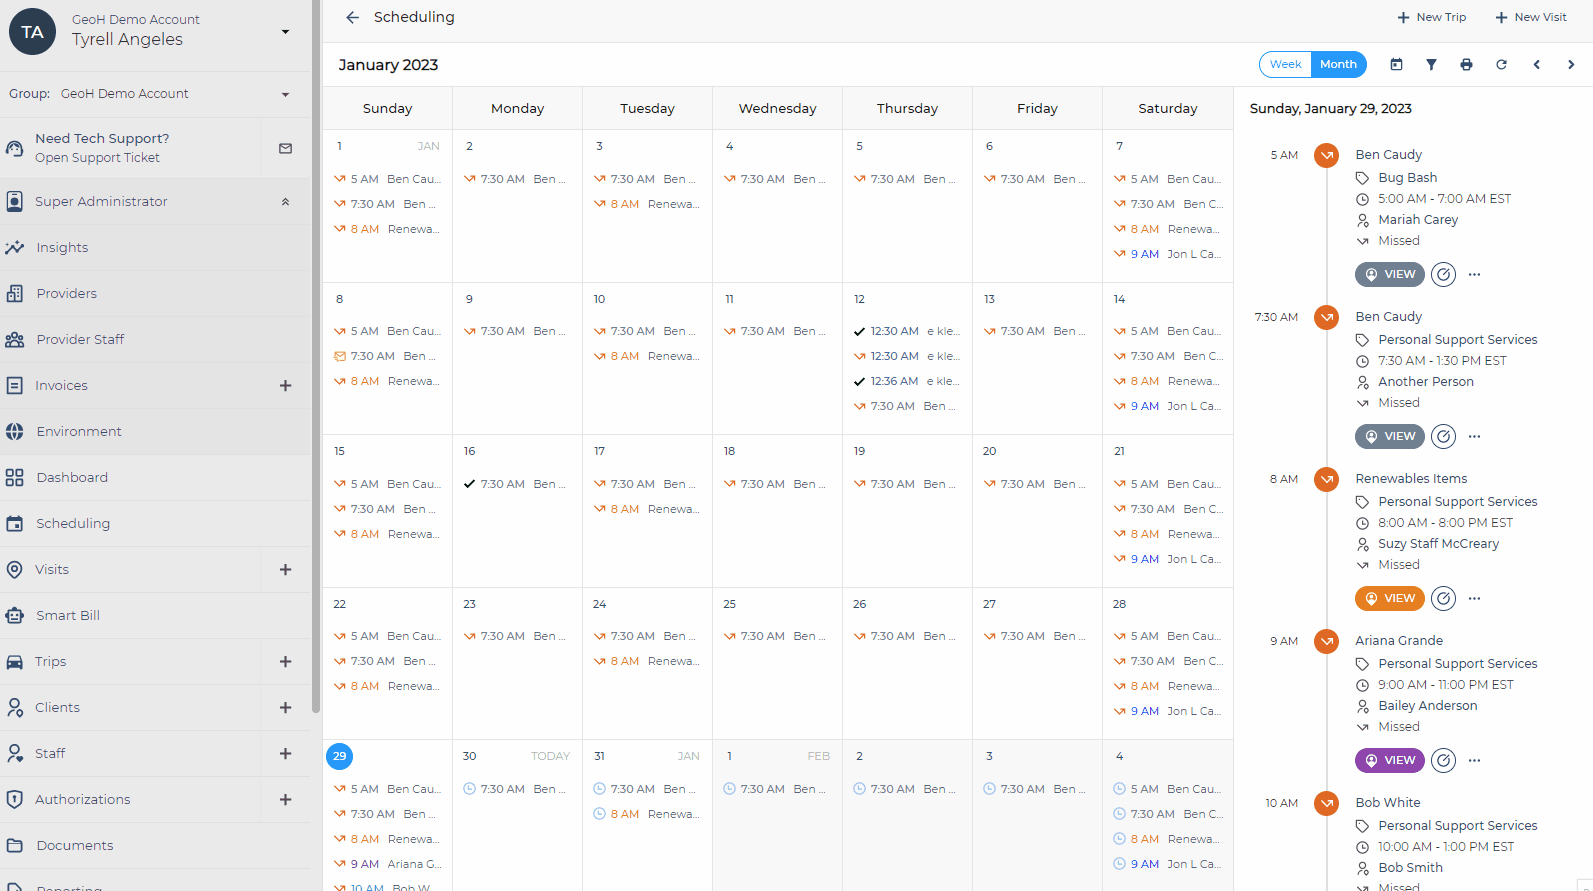
Task: Open support ticket envelope icon
Action: pyautogui.click(x=285, y=148)
